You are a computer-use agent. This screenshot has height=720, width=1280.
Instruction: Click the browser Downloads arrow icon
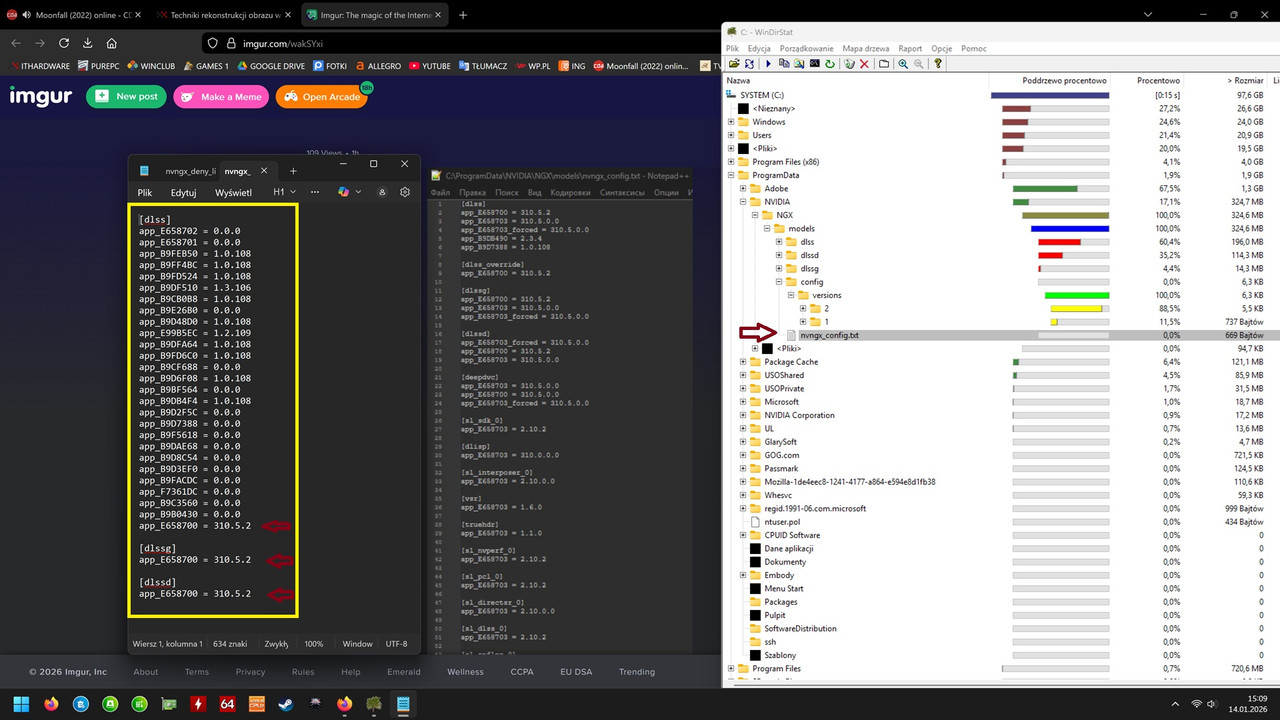[88, 43]
